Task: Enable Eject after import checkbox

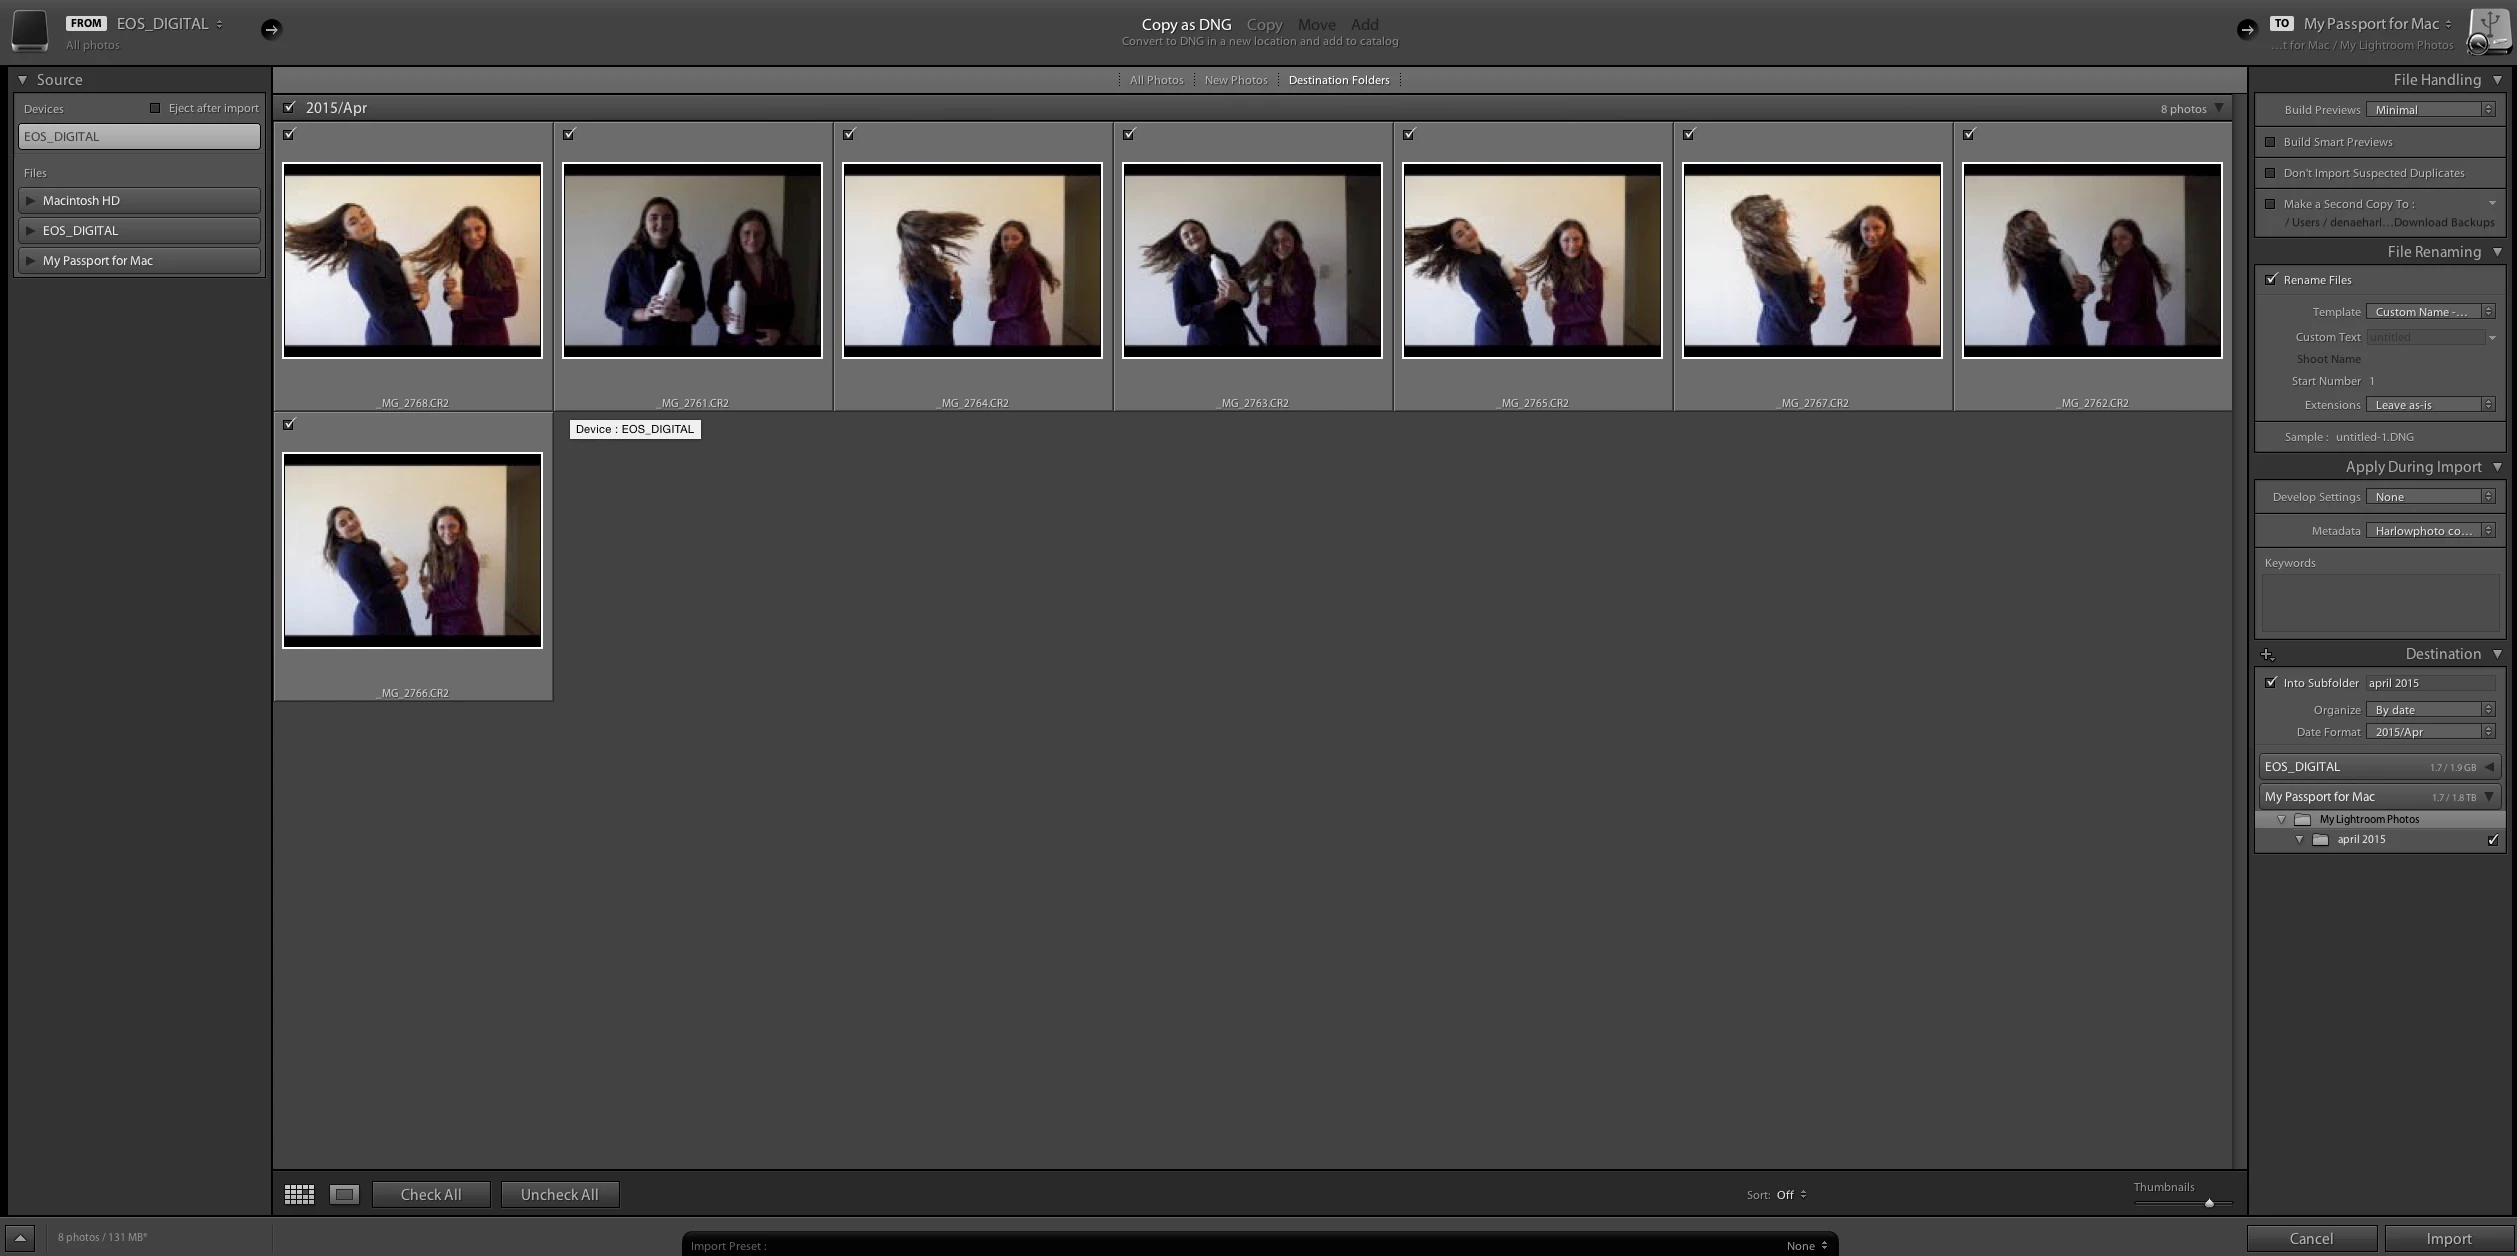Action: 155,108
